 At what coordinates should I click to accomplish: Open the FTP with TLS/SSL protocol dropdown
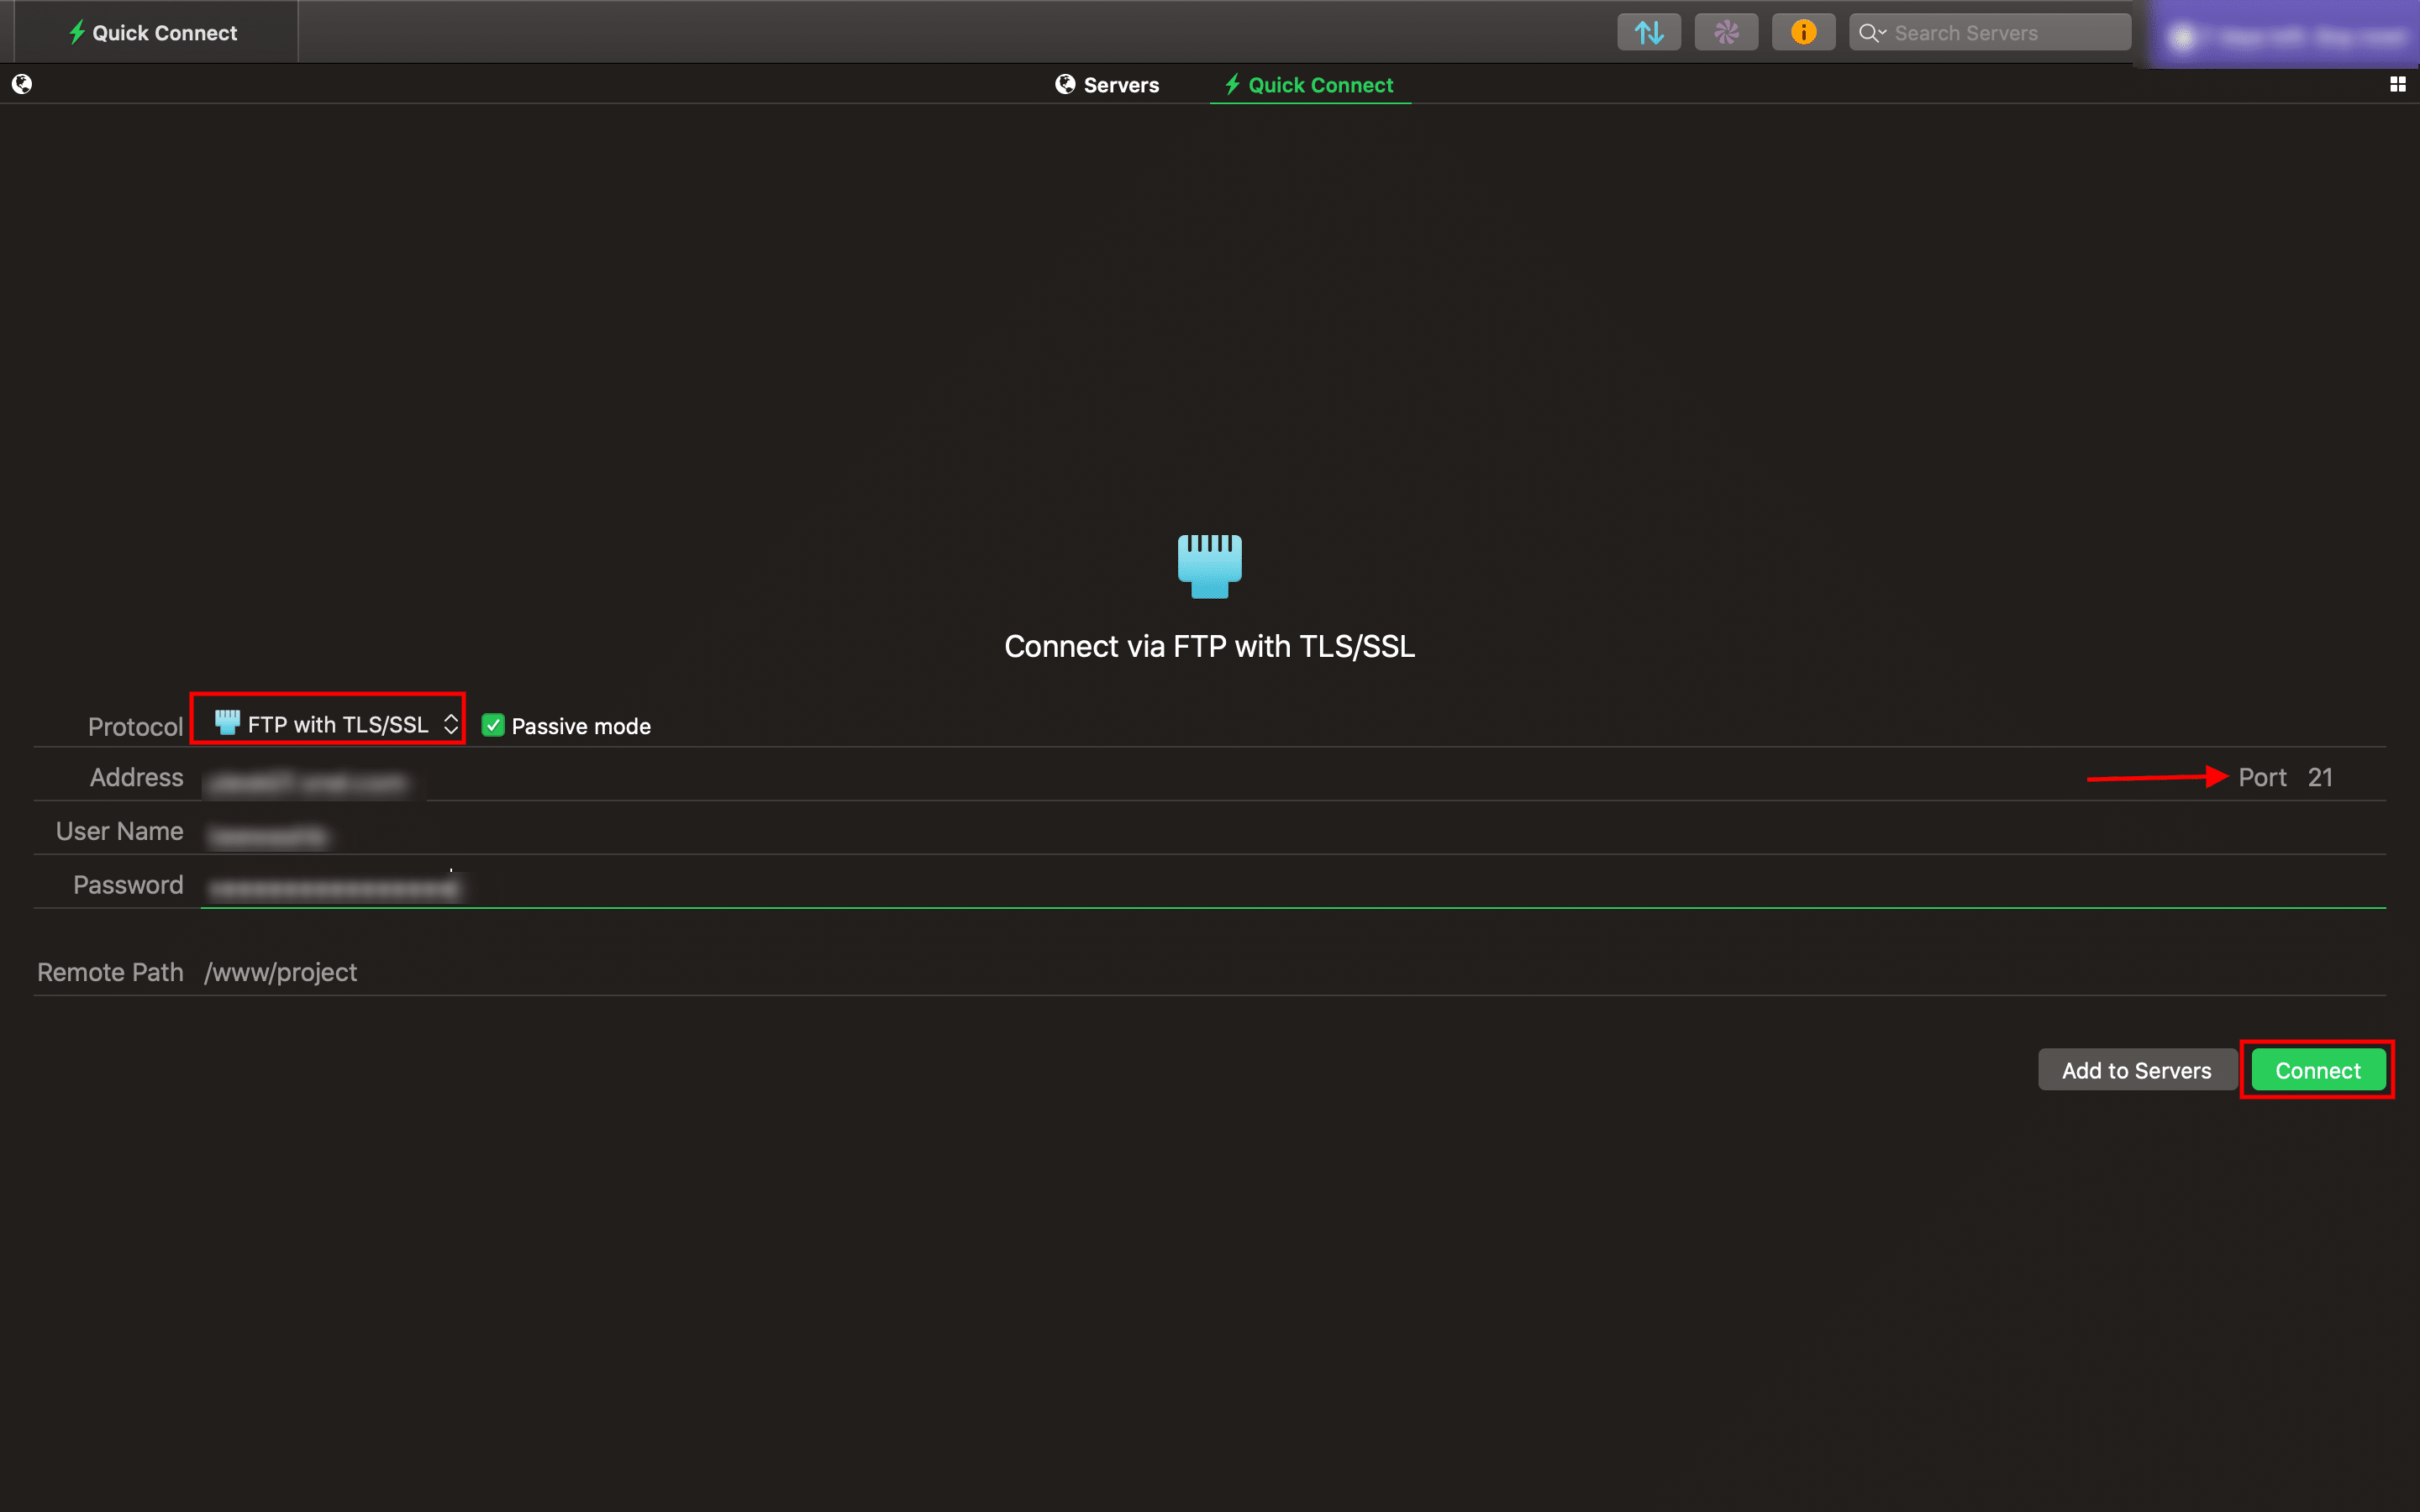[x=337, y=724]
